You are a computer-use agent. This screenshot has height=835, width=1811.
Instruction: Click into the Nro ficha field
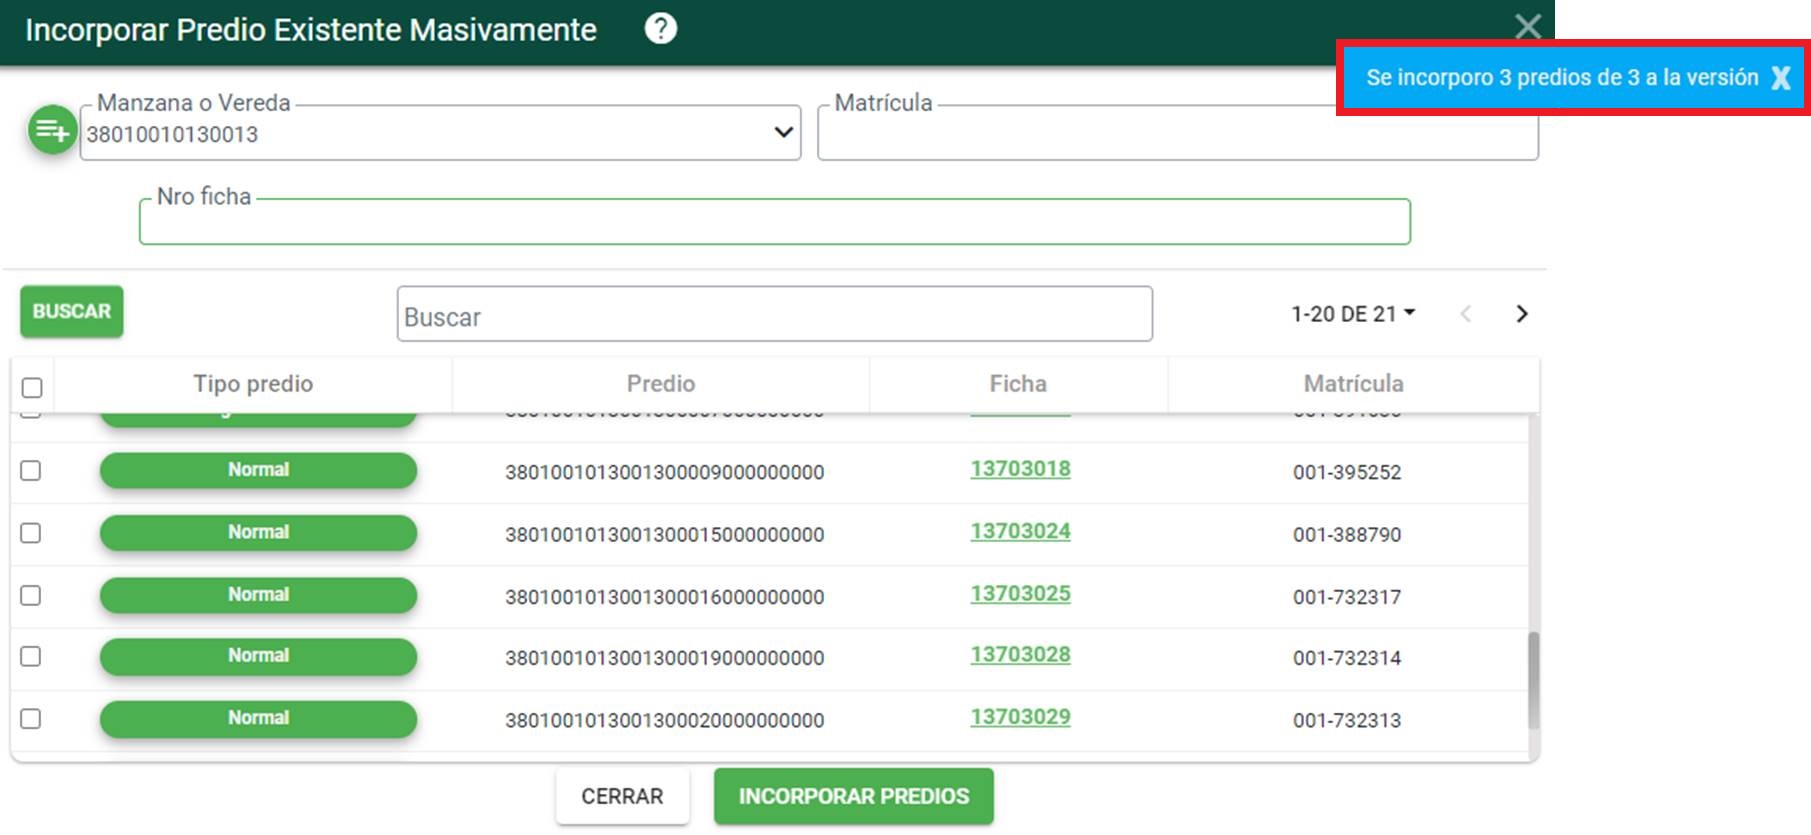774,222
